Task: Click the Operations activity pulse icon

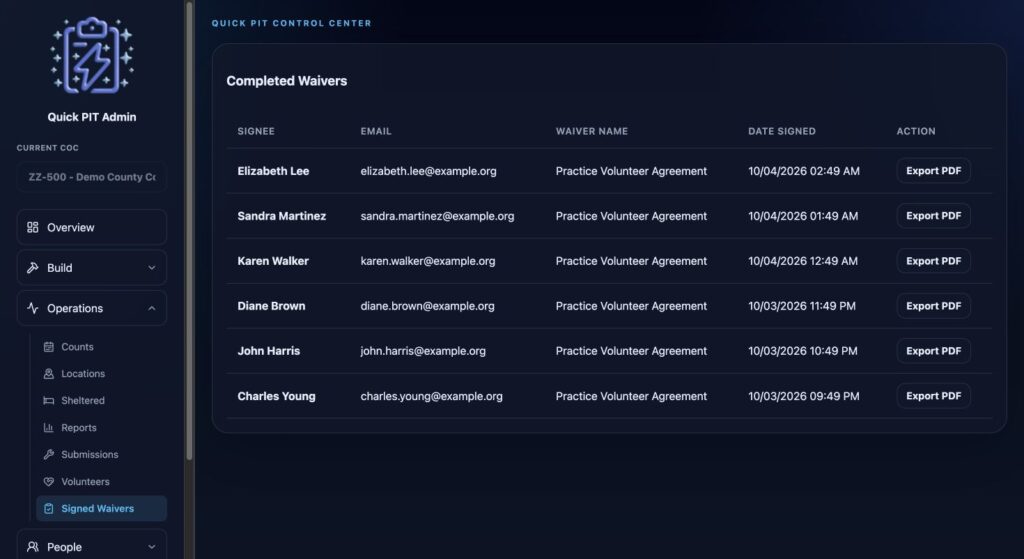Action: (33, 308)
